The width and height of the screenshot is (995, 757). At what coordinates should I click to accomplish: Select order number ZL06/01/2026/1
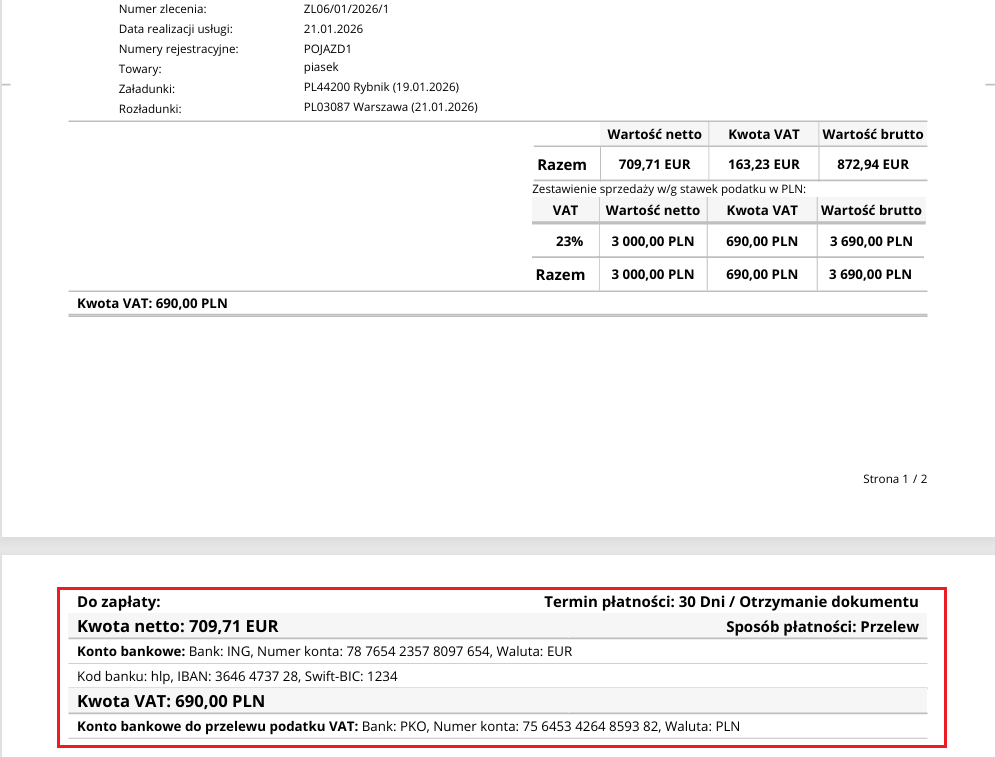[346, 9]
